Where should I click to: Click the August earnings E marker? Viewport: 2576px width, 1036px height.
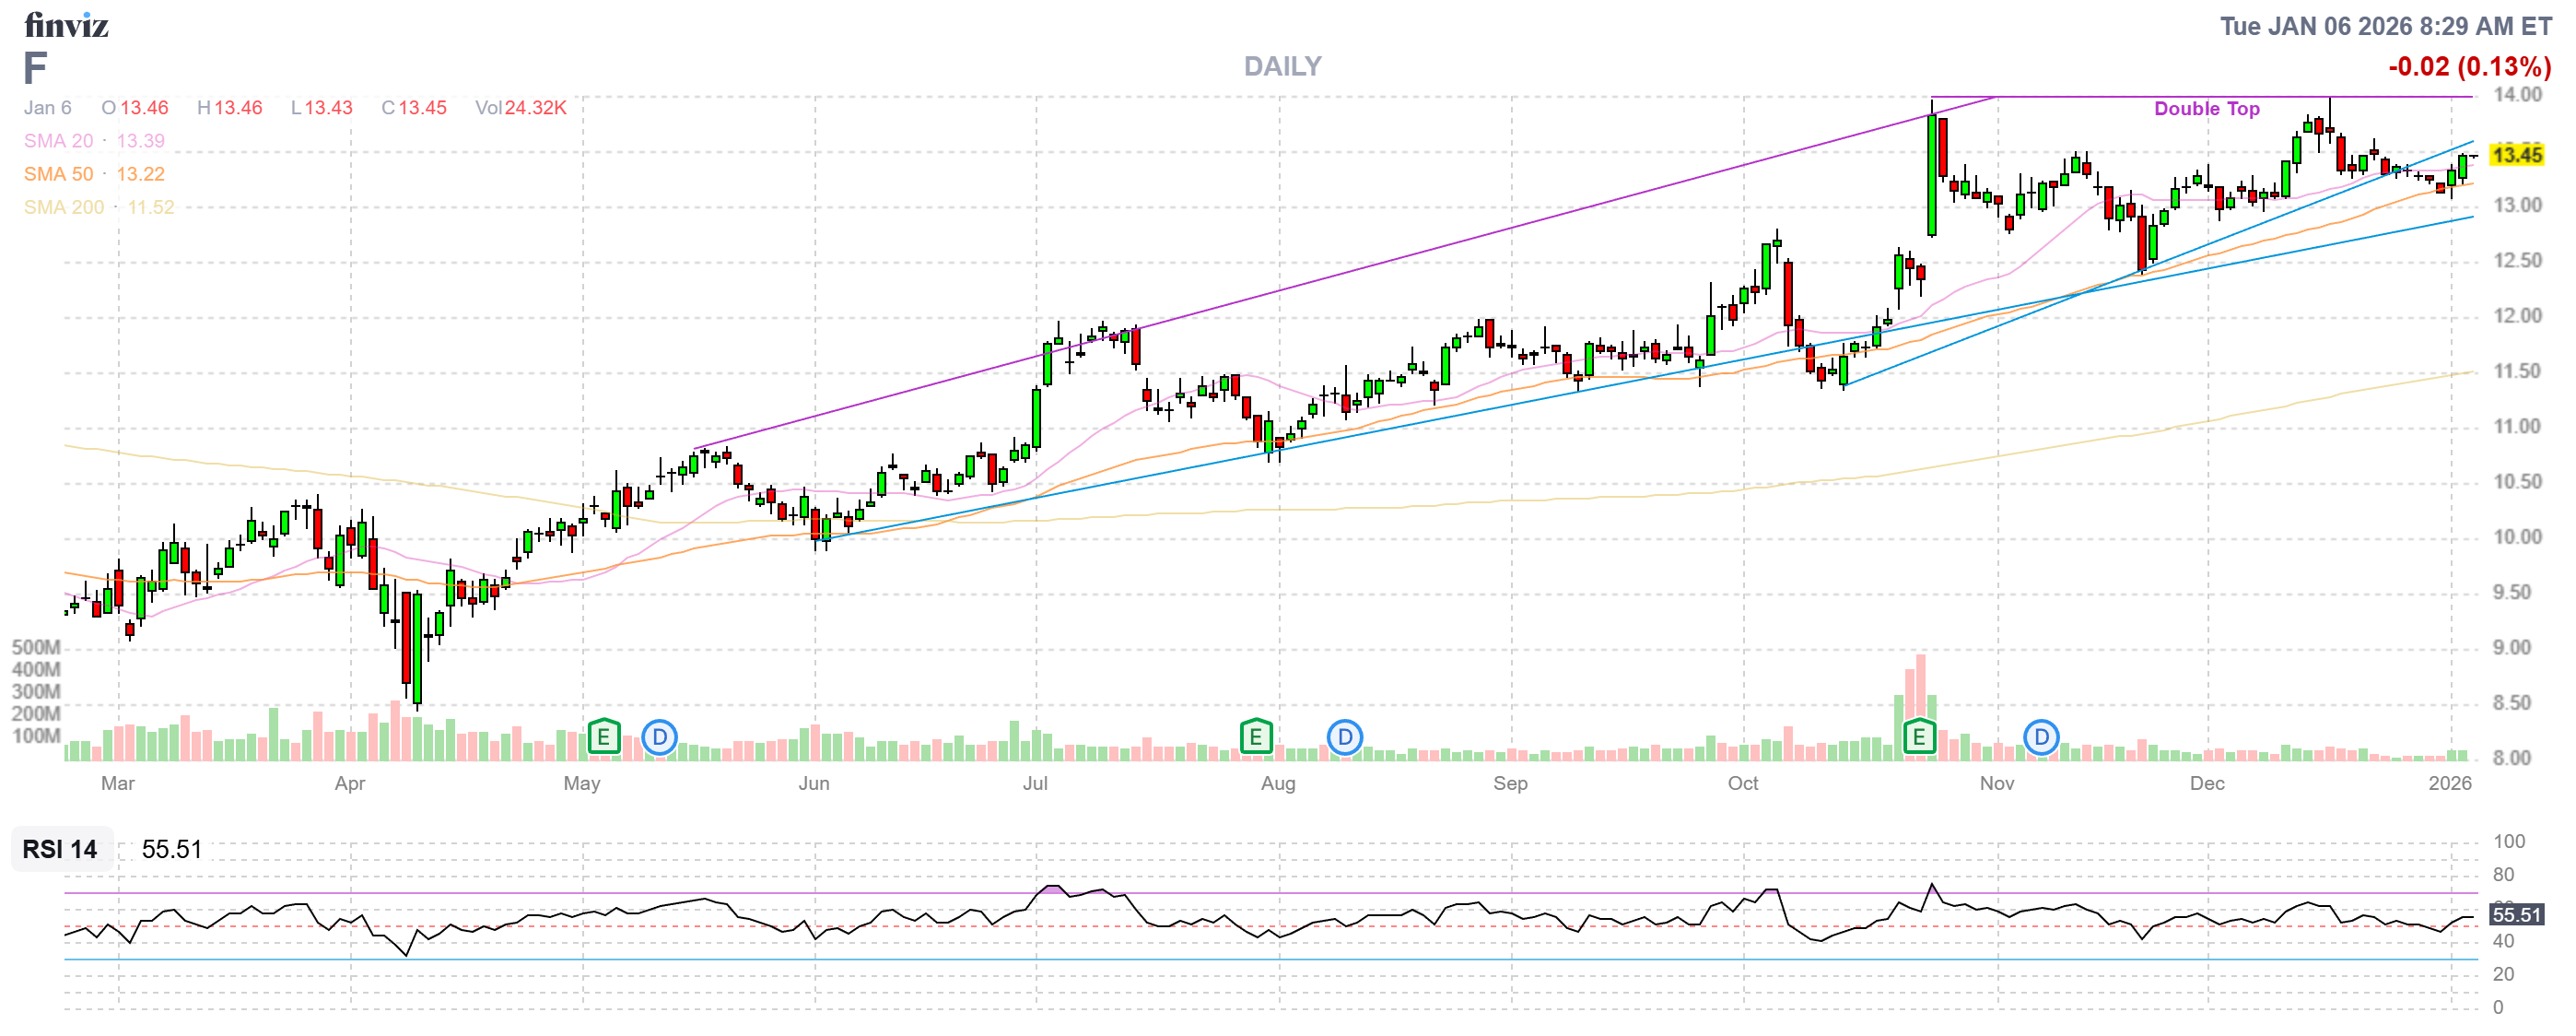coord(1255,738)
